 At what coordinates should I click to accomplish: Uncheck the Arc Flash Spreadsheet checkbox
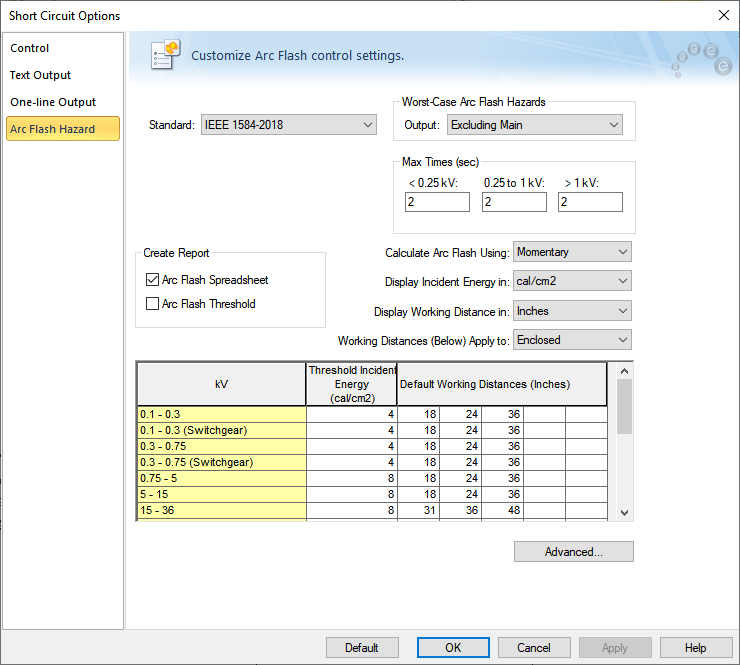pos(153,280)
